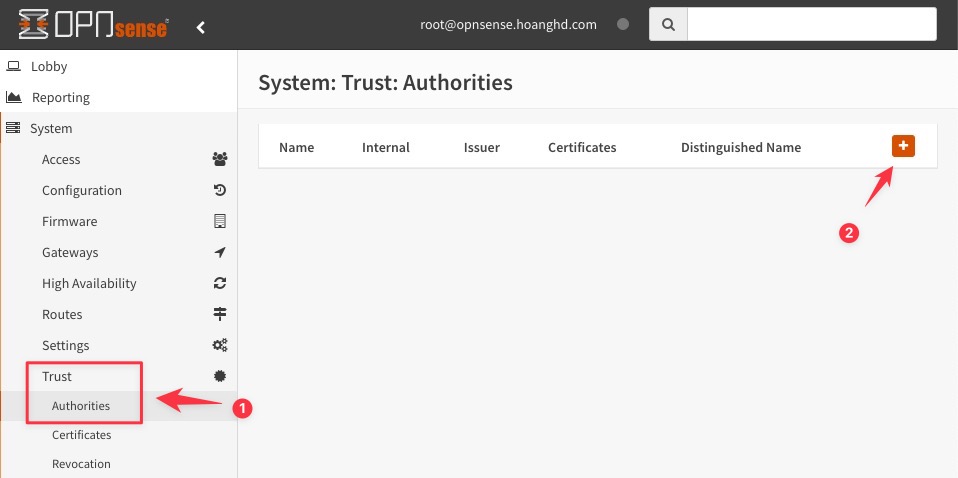Click the Gateways arrow icon

pos(220,252)
